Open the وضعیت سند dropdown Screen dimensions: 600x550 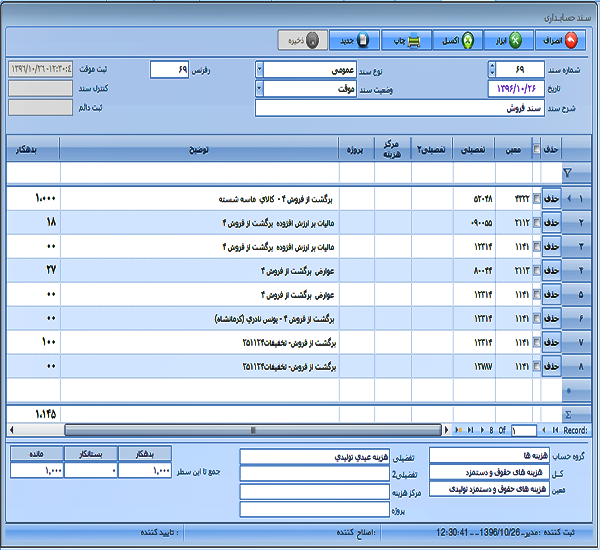pos(259,89)
